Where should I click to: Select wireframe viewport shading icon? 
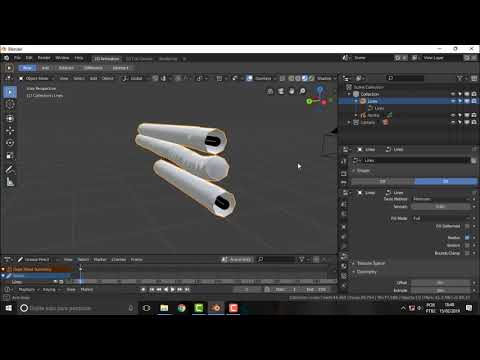[x=291, y=78]
